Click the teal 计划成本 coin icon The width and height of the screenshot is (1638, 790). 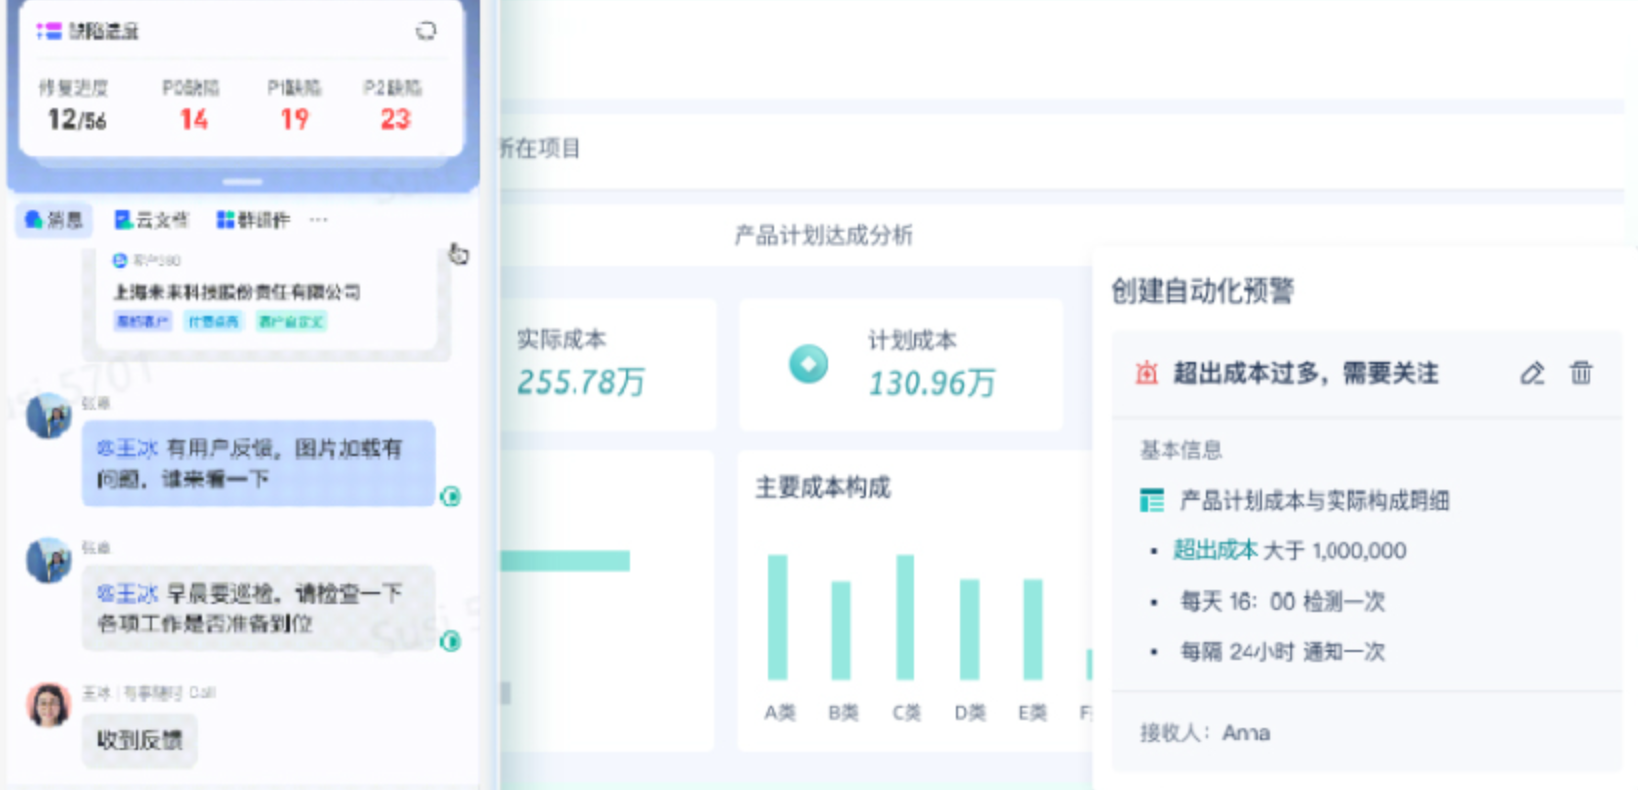[x=808, y=363]
